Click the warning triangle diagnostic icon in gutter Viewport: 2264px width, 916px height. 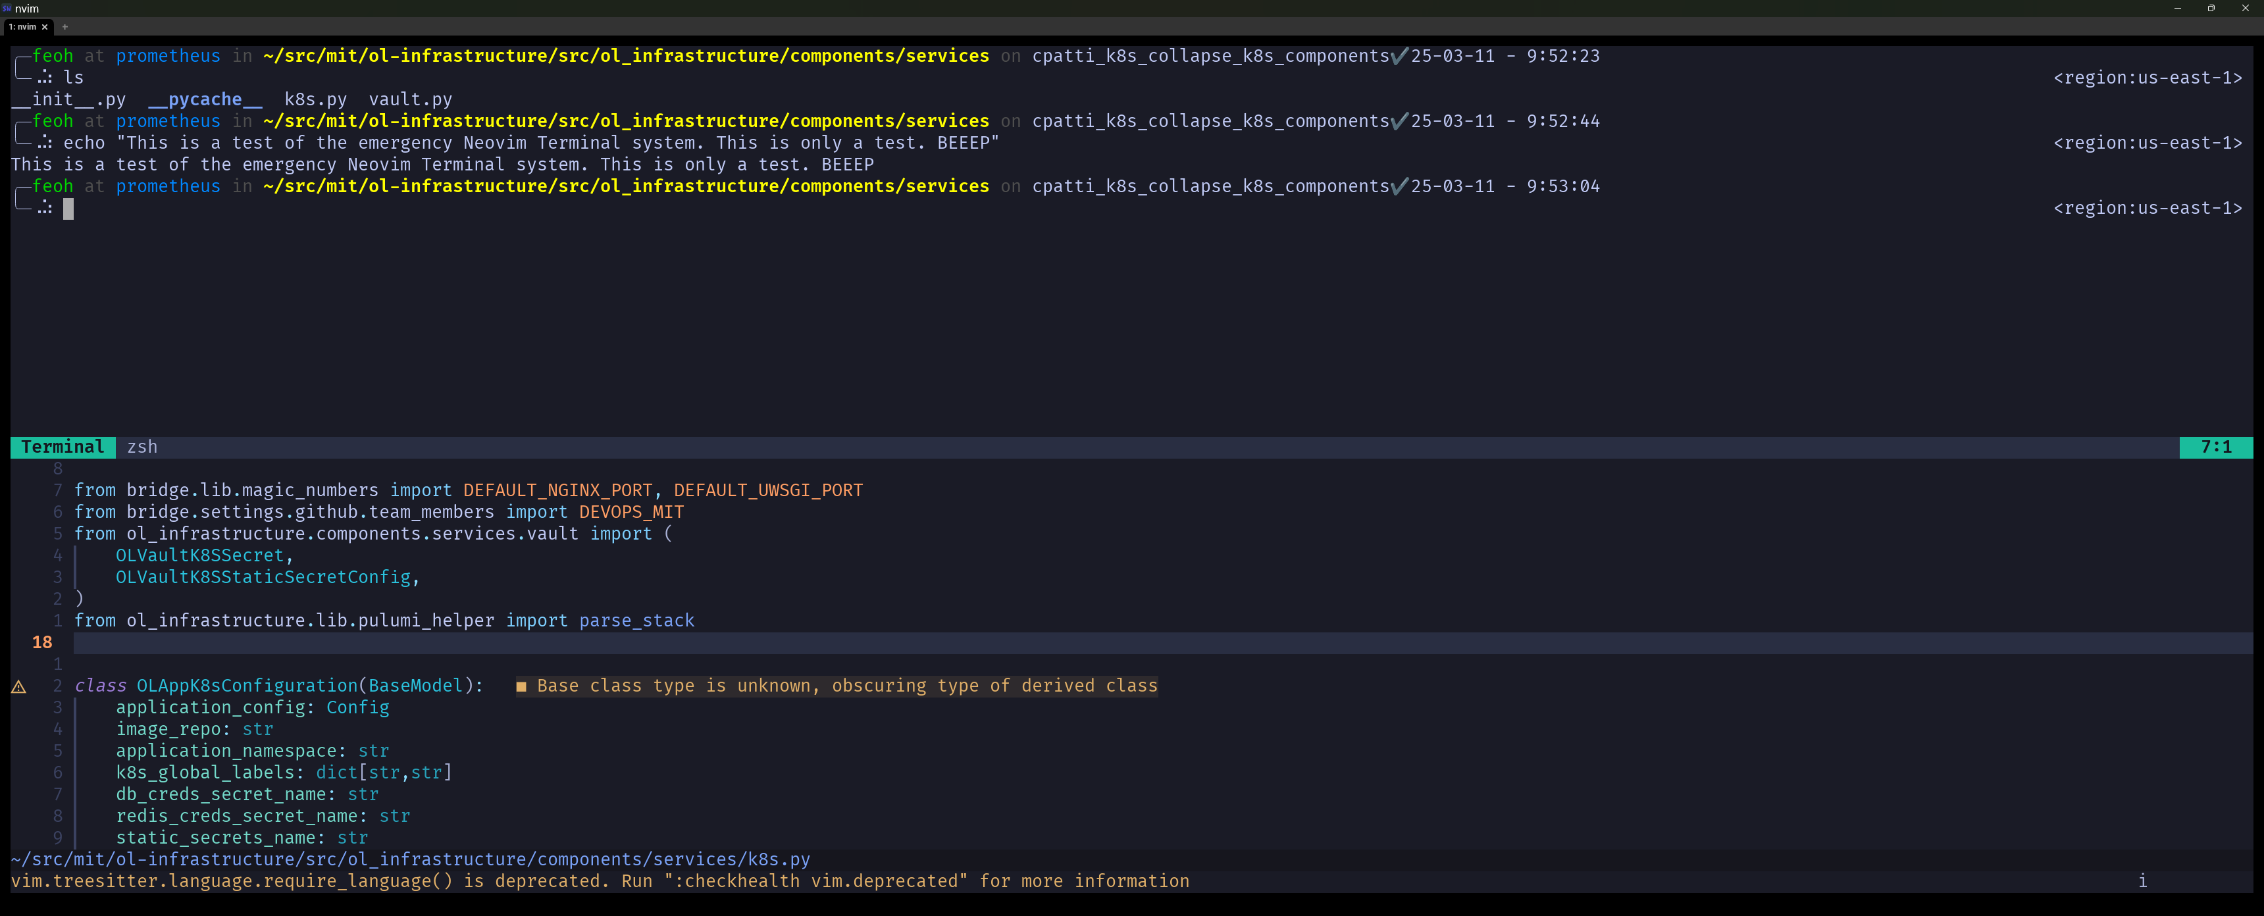click(x=18, y=687)
